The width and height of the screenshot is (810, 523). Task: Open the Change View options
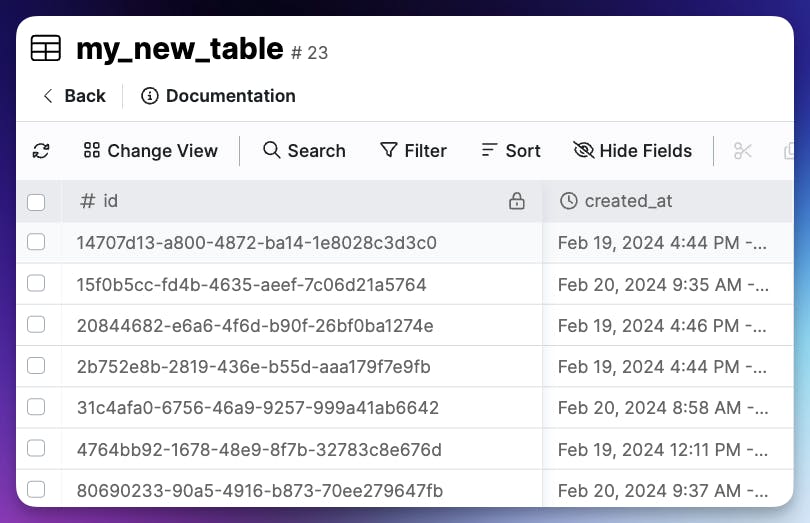point(150,151)
